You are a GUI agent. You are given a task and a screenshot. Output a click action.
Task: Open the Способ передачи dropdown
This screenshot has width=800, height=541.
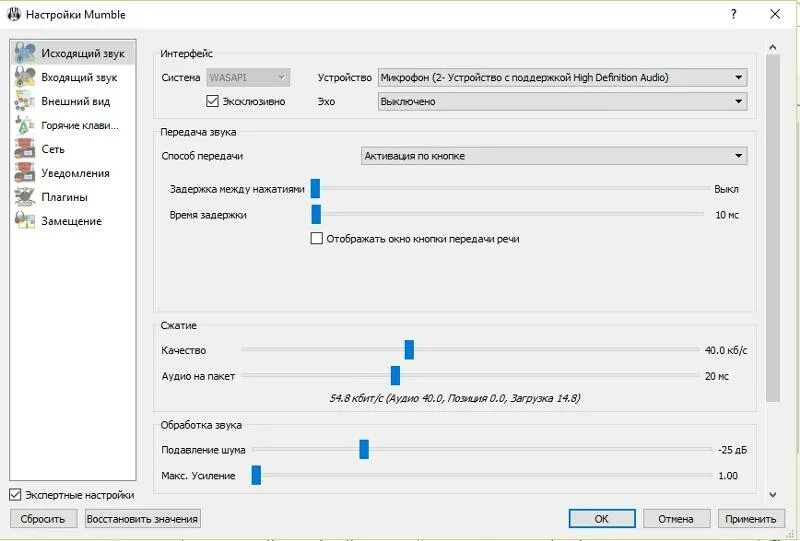point(554,156)
